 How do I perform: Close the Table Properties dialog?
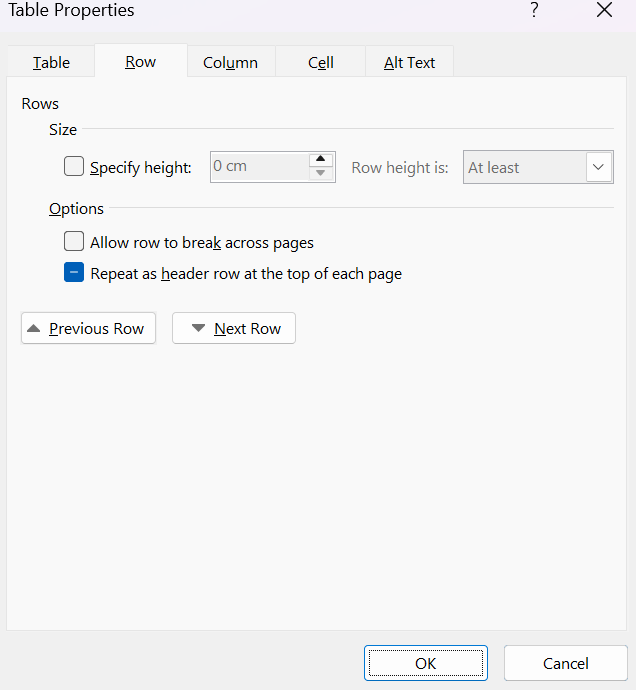coord(604,11)
